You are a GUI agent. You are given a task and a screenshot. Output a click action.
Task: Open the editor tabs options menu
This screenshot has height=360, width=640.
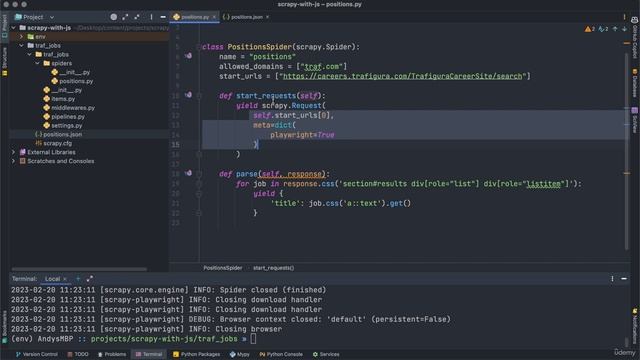(x=624, y=17)
